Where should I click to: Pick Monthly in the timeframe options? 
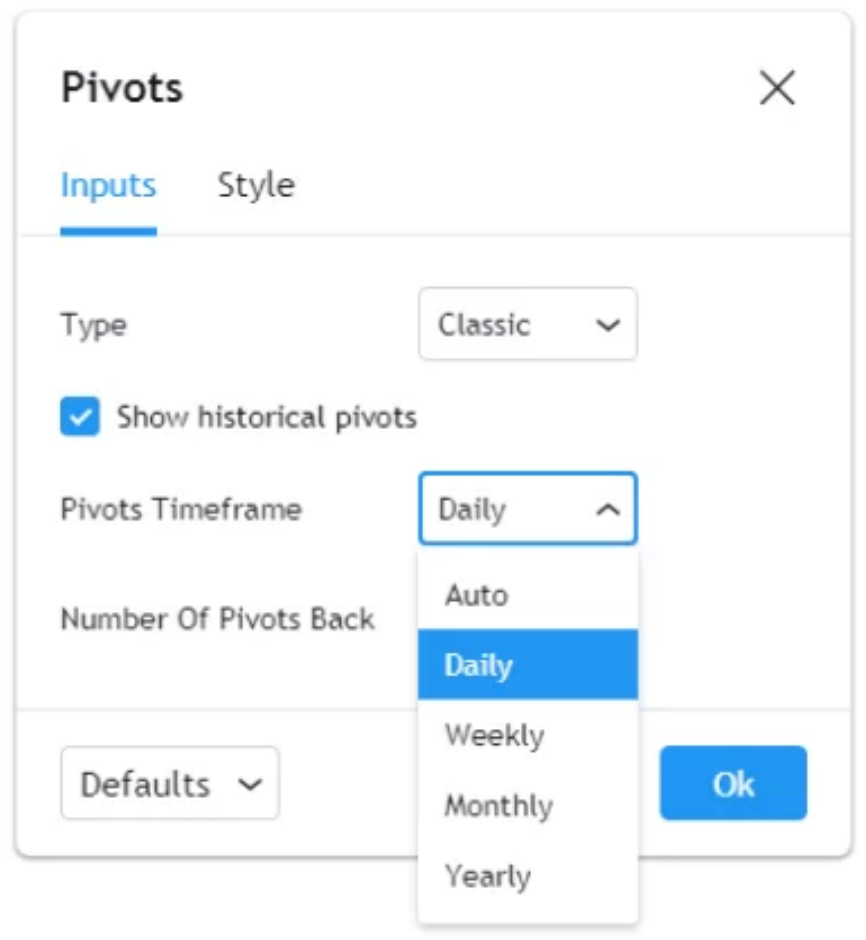click(x=498, y=806)
